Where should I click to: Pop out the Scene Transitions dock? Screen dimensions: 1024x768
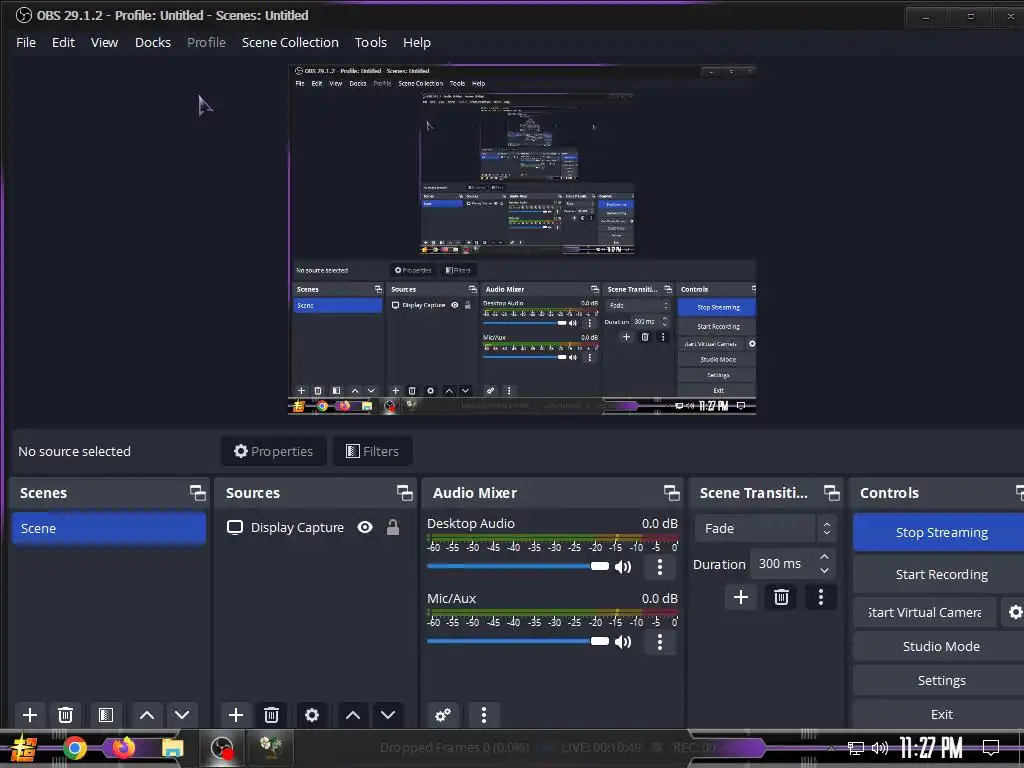click(x=832, y=493)
